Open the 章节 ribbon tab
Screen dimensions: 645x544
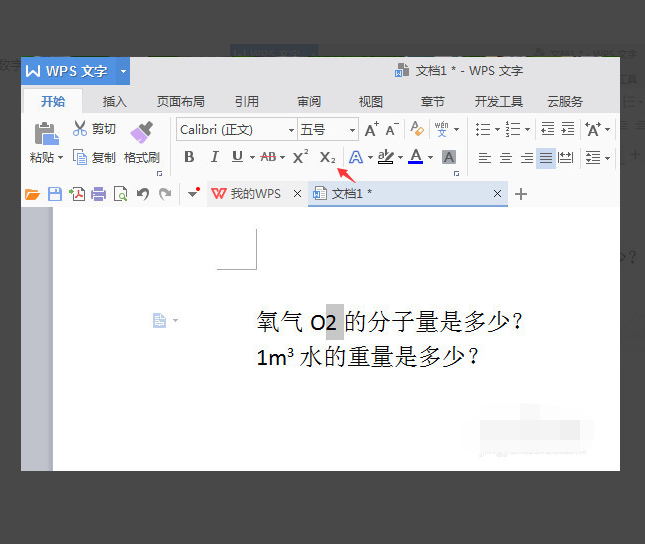point(433,101)
